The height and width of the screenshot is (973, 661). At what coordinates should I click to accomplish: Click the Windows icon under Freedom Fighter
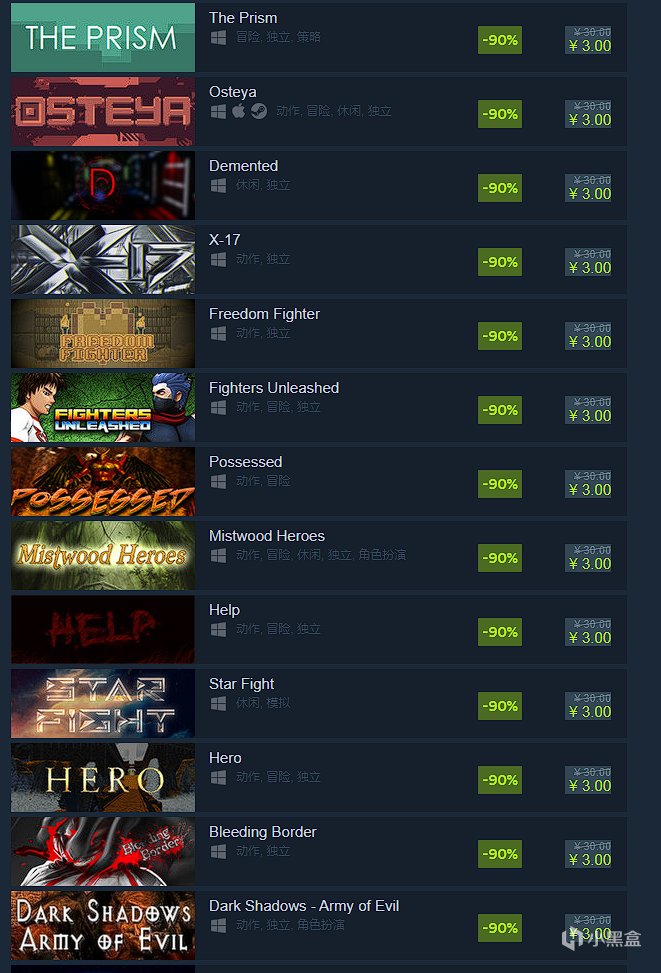(218, 333)
